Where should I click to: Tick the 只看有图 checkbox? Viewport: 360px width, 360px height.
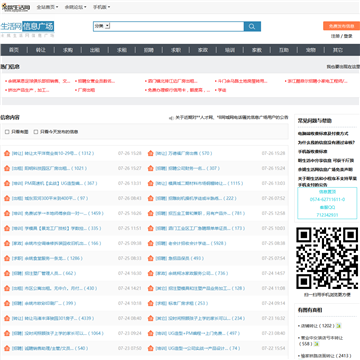tap(7, 132)
